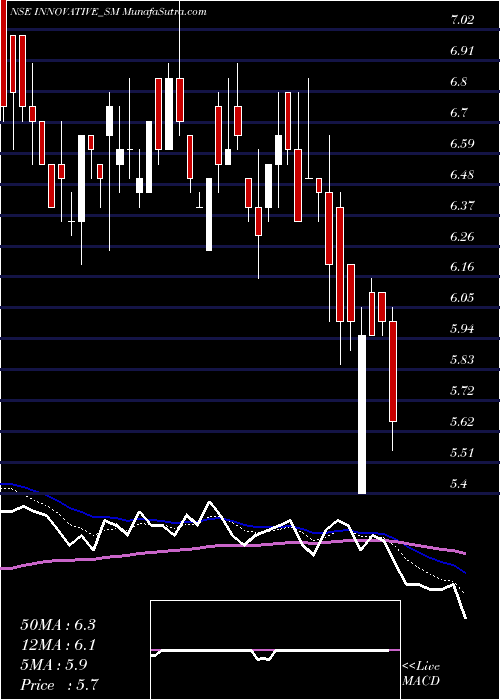The height and width of the screenshot is (700, 500).
Task: Click the 5.62 price axis label
Action: [462, 422]
